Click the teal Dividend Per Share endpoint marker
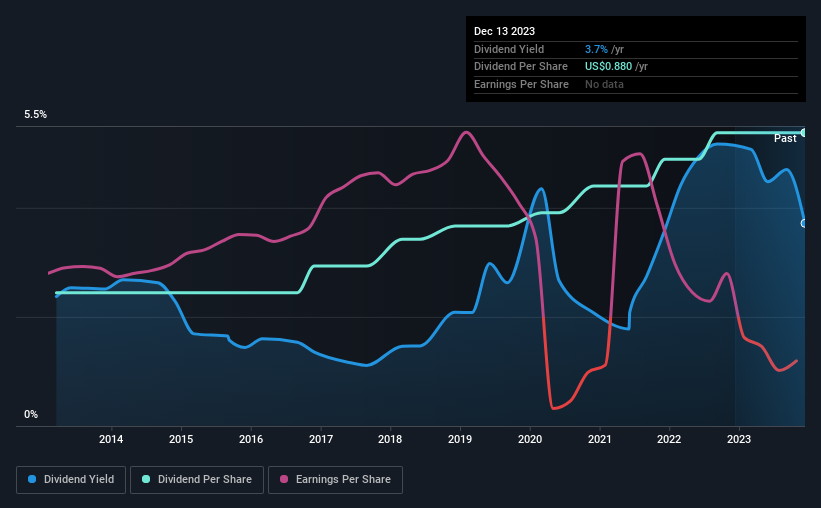The image size is (821, 508). [804, 132]
